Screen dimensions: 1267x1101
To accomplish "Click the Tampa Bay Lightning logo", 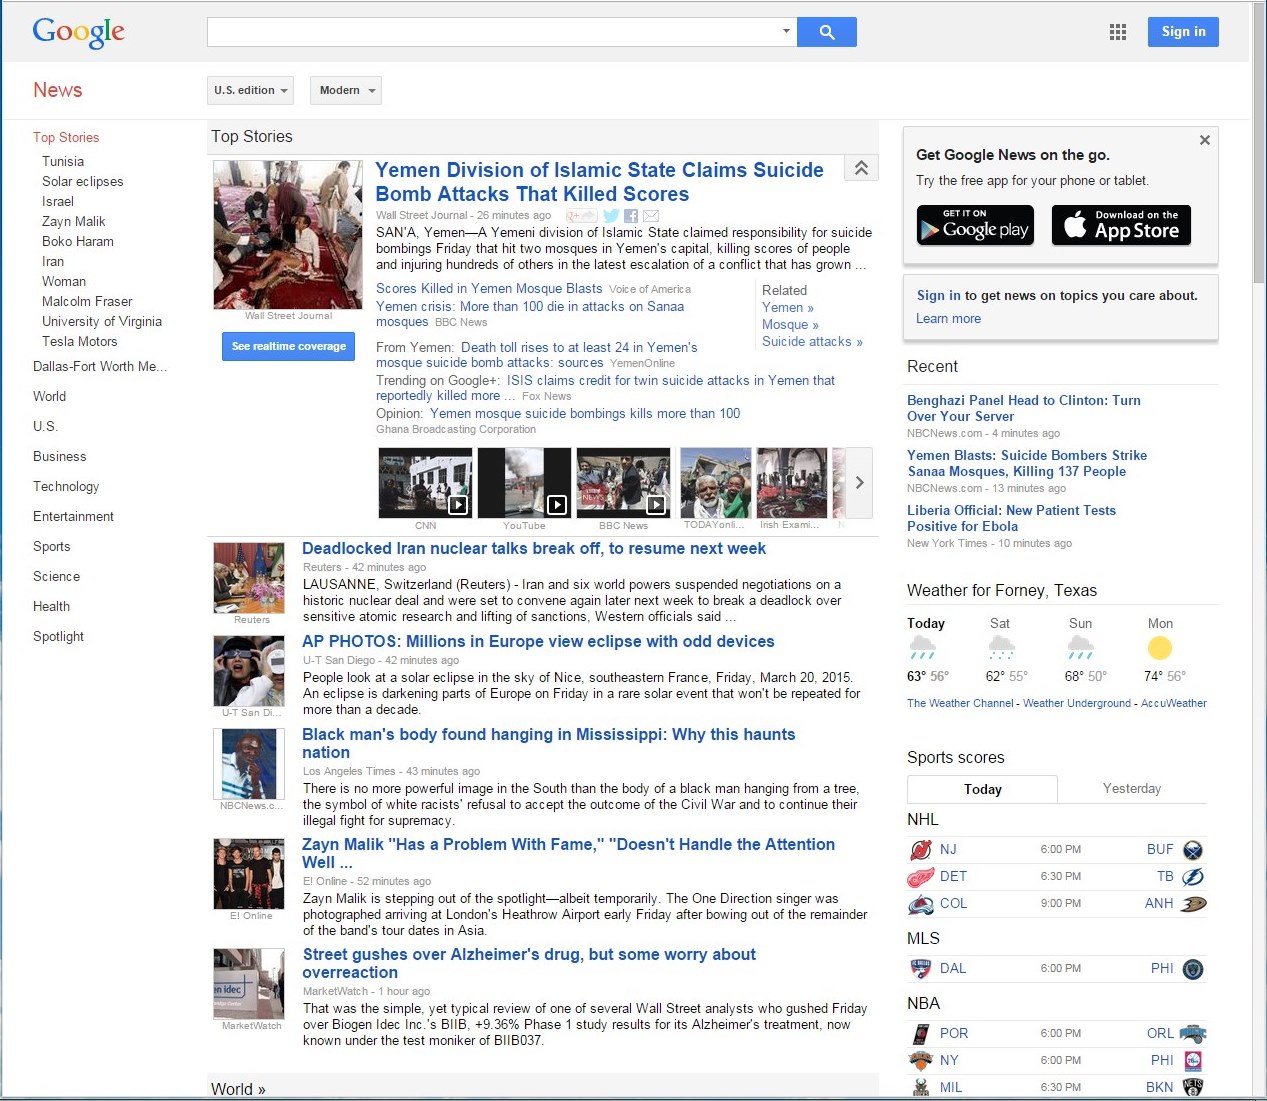I will [1192, 877].
